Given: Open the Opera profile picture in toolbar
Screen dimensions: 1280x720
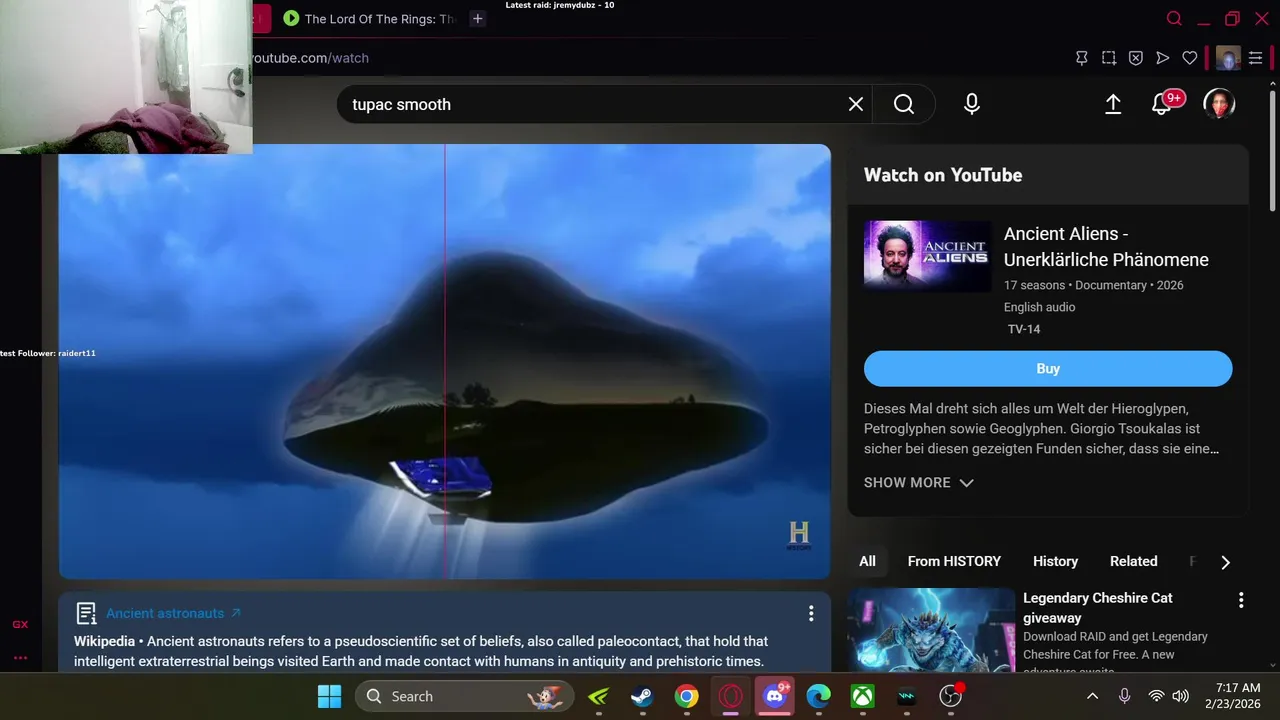Looking at the screenshot, I should (x=1228, y=58).
